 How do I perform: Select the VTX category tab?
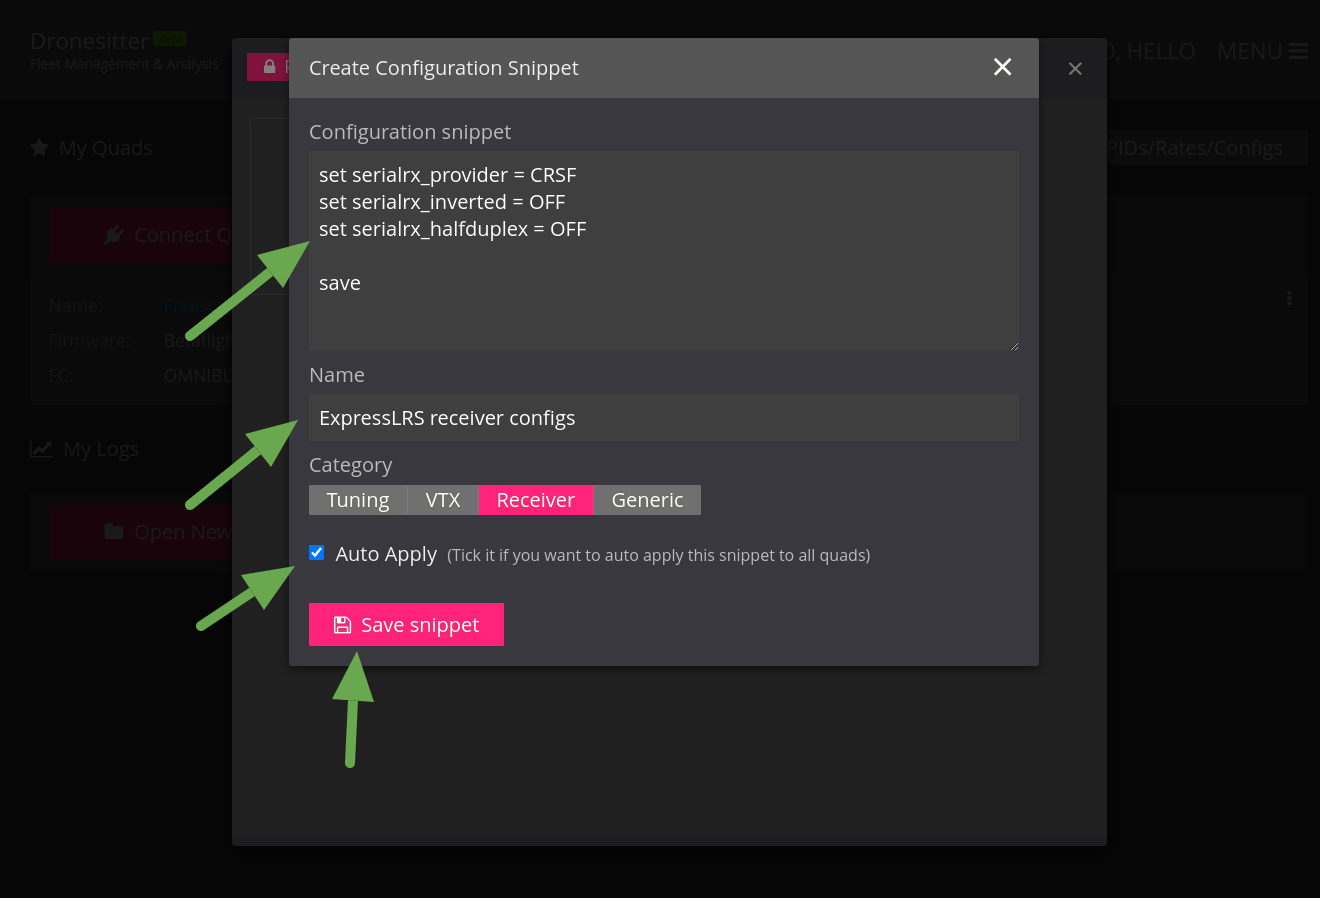pos(442,499)
